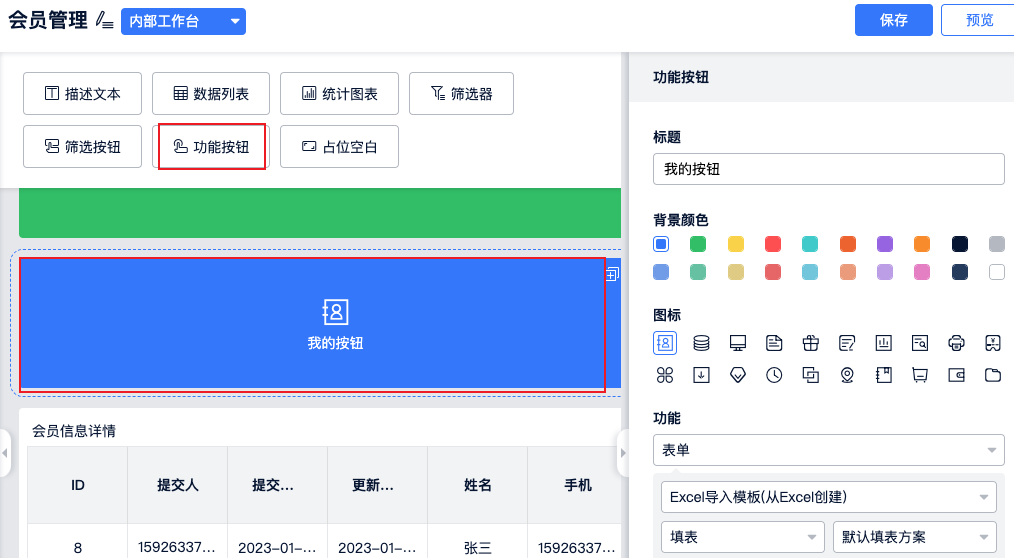The image size is (1014, 558).
Task: Expand the 功能 表单 dropdown
Action: (x=828, y=450)
